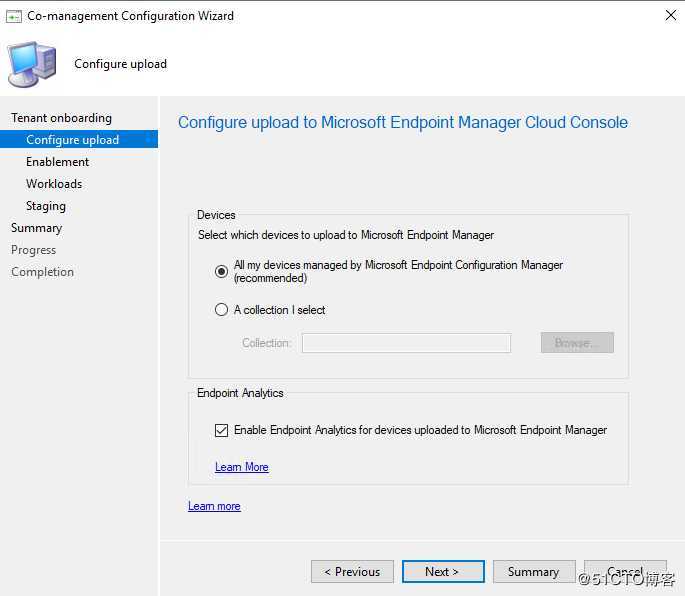Viewport: 685px width, 596px height.
Task: Open the Enablement step
Action: 57,162
